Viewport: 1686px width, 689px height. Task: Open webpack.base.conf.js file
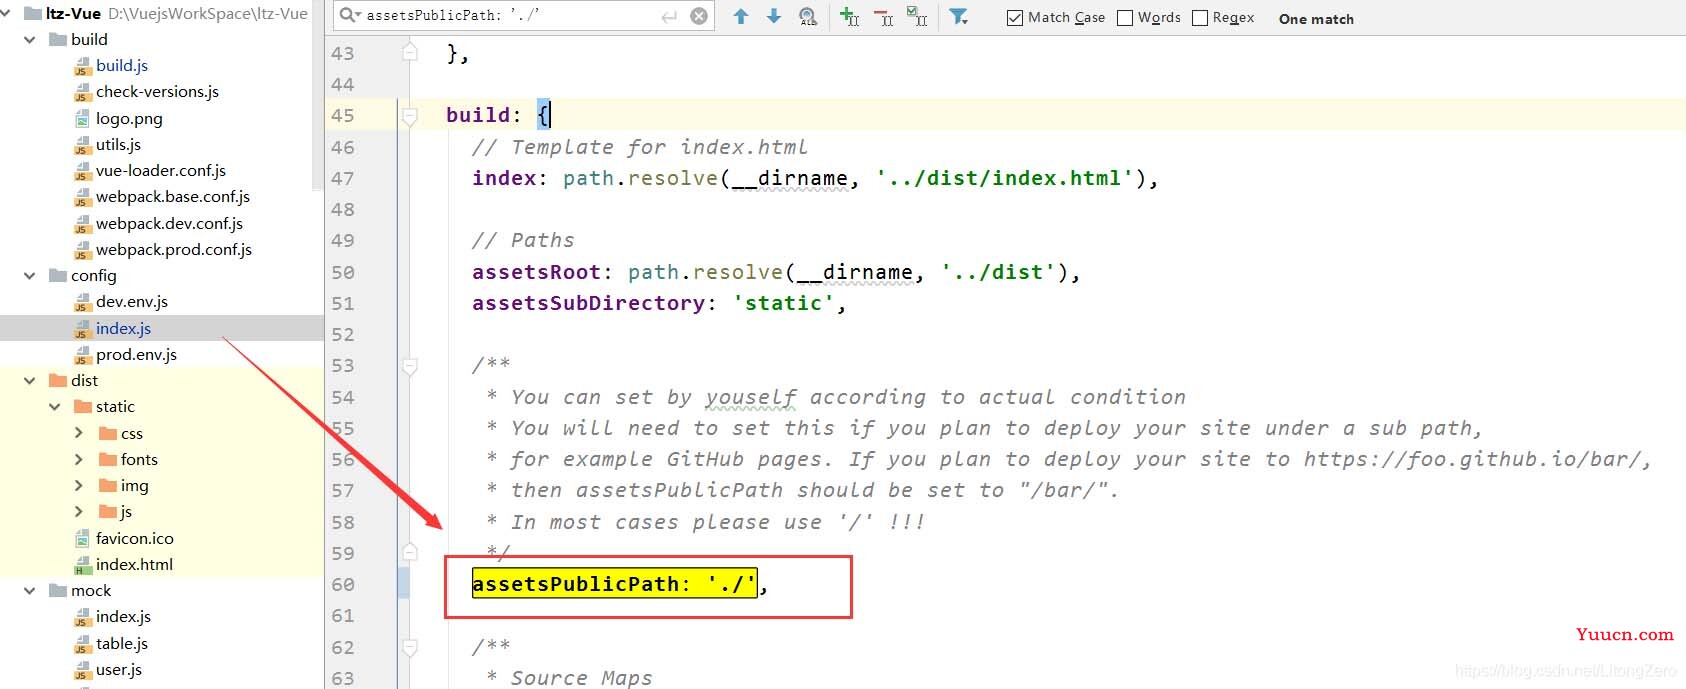click(173, 196)
